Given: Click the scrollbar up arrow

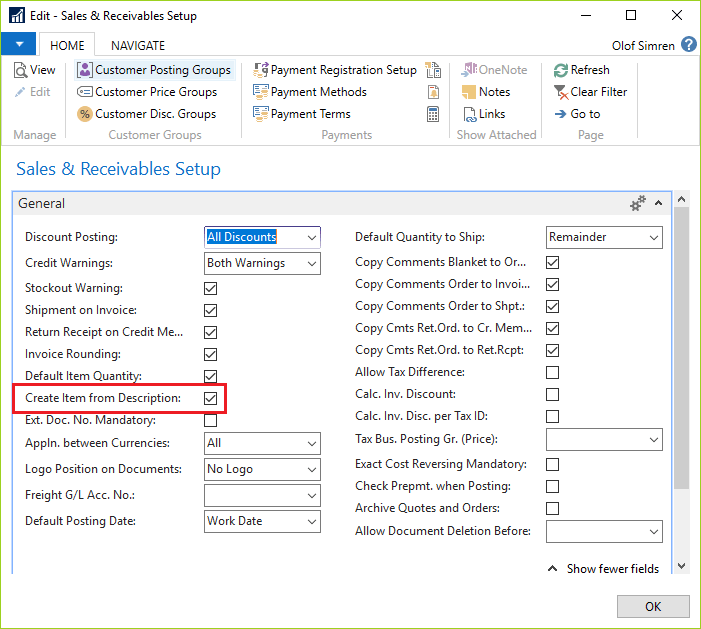Looking at the screenshot, I should coord(681,199).
